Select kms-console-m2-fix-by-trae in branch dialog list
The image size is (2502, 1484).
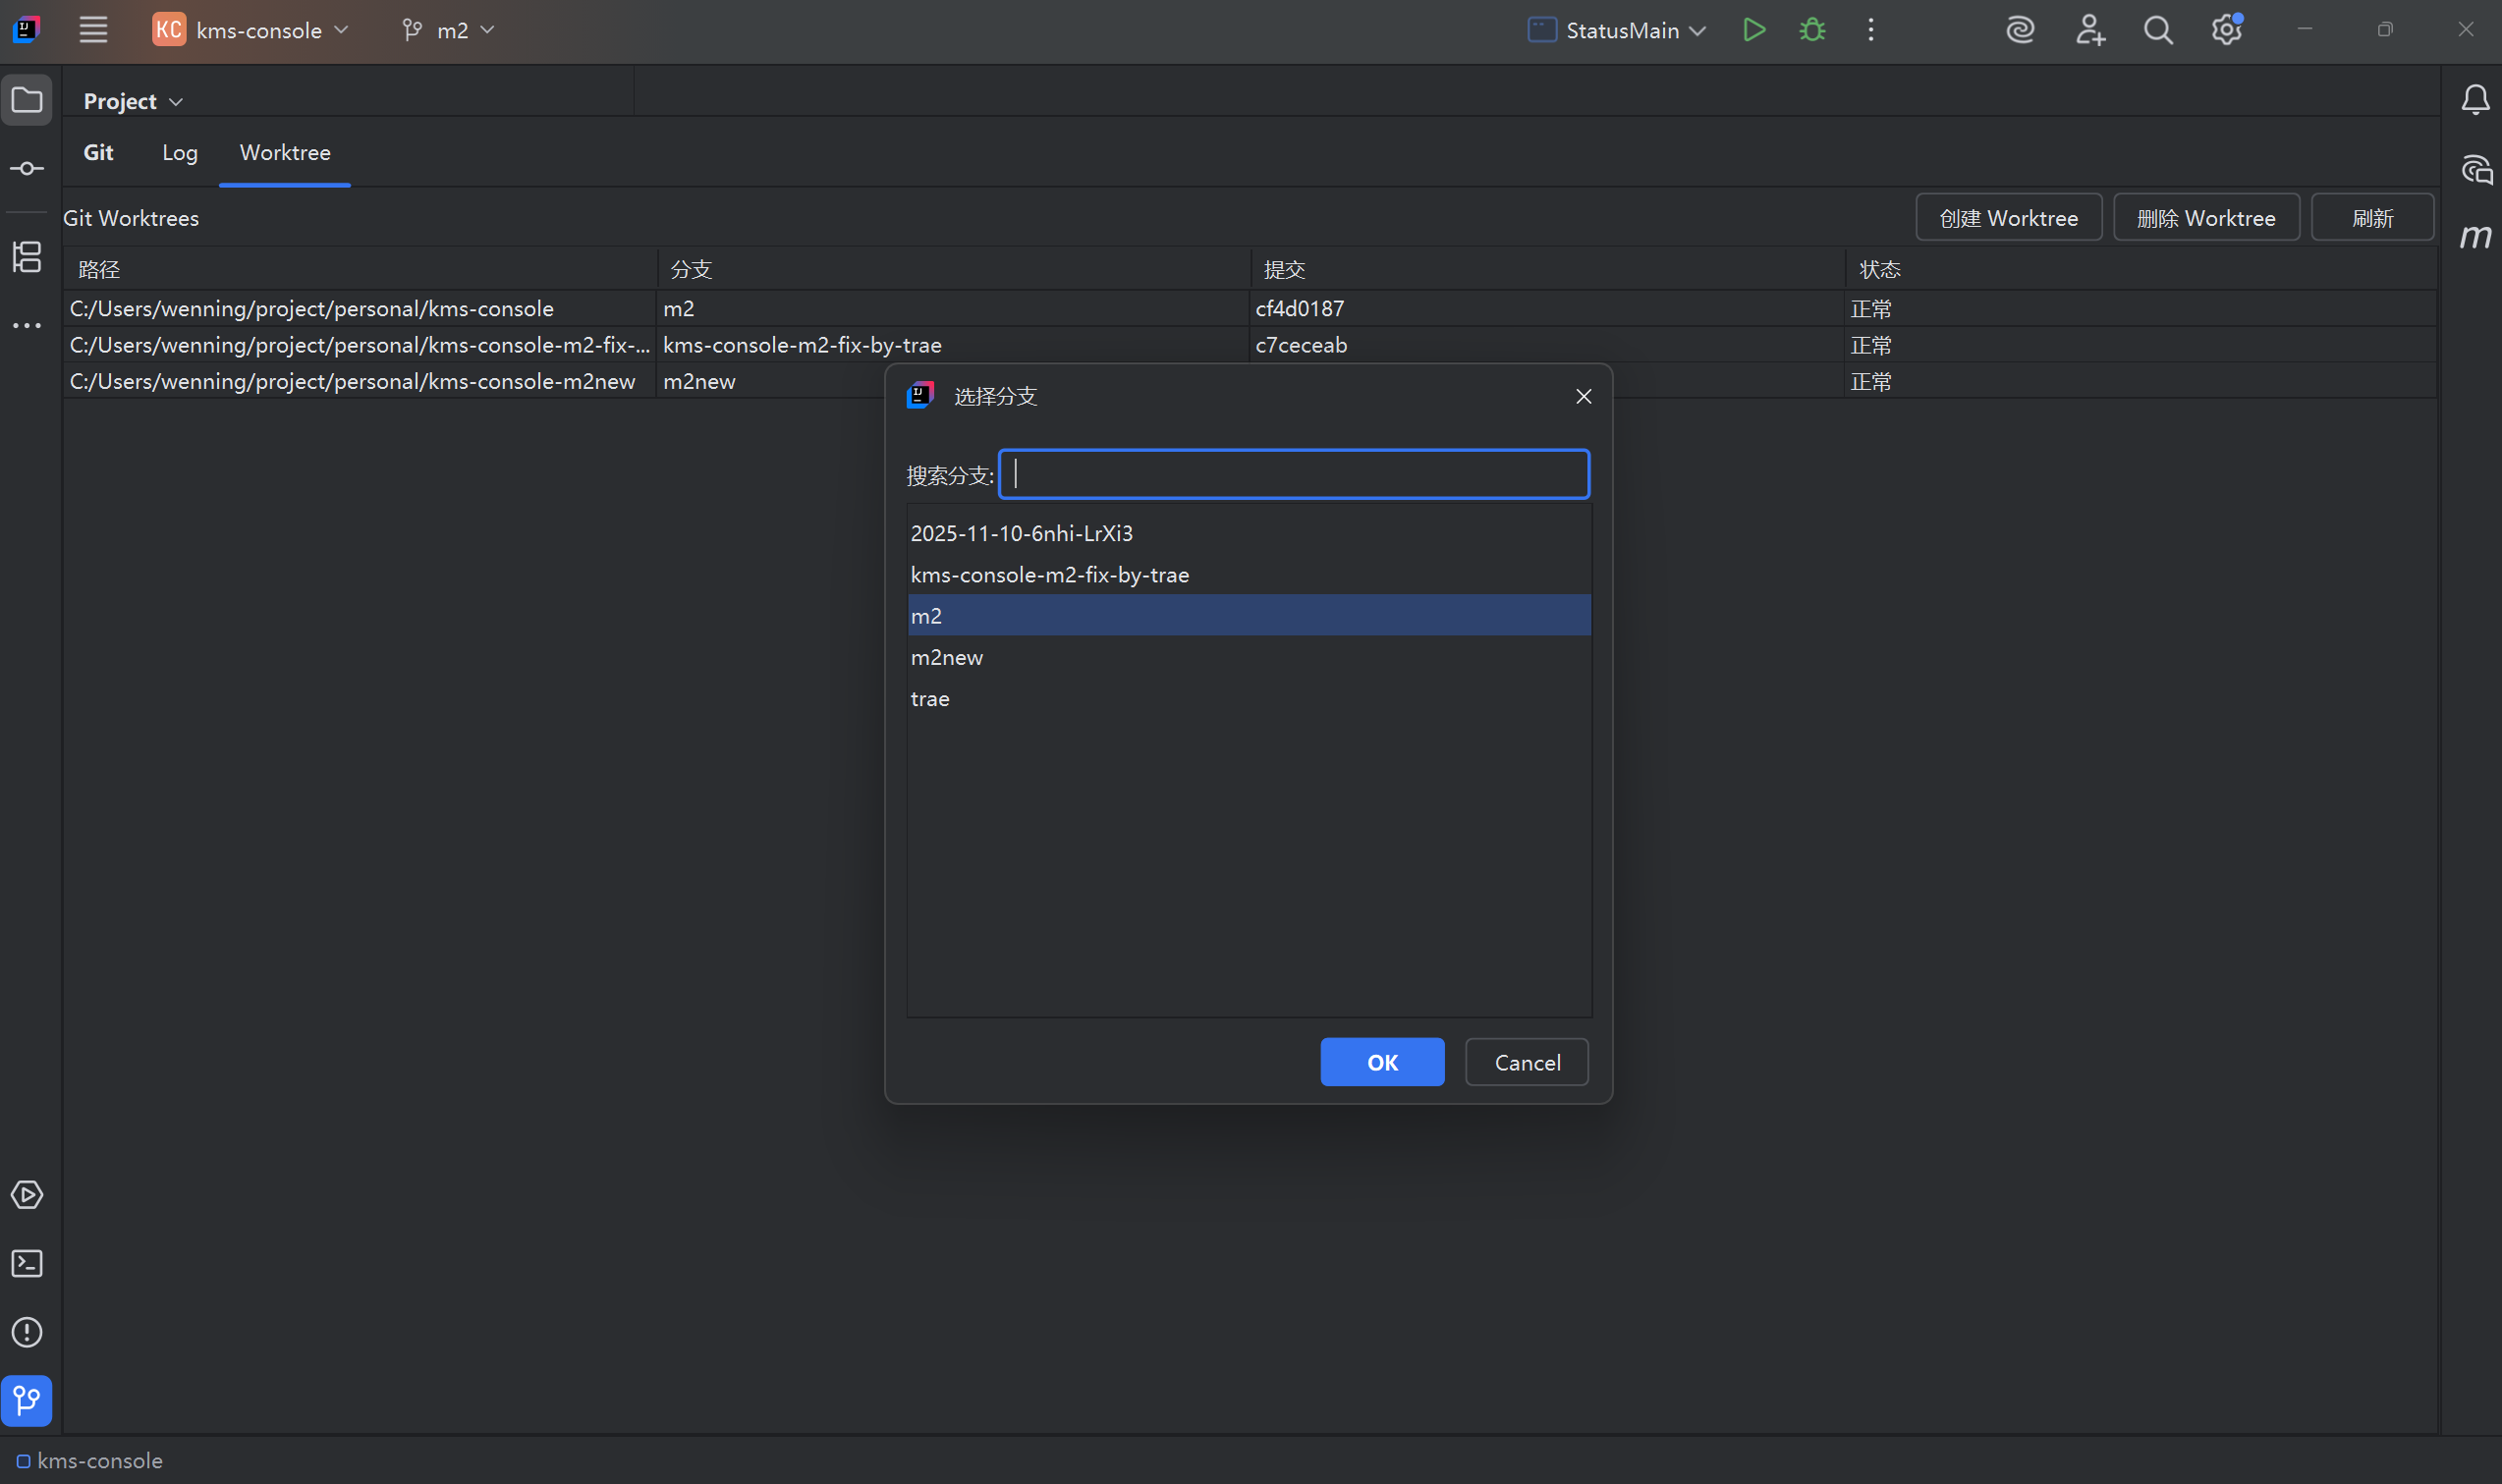point(1248,574)
